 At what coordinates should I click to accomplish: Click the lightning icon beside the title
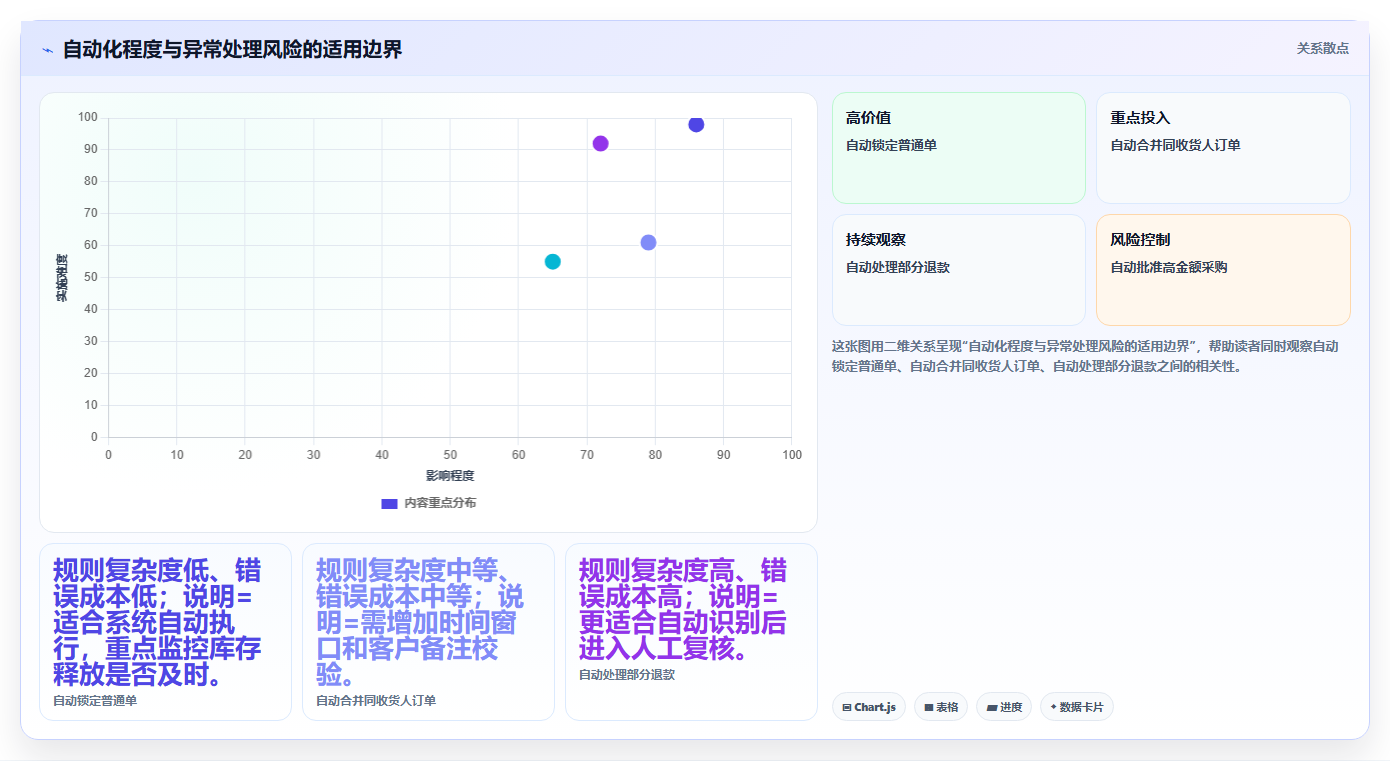47,50
